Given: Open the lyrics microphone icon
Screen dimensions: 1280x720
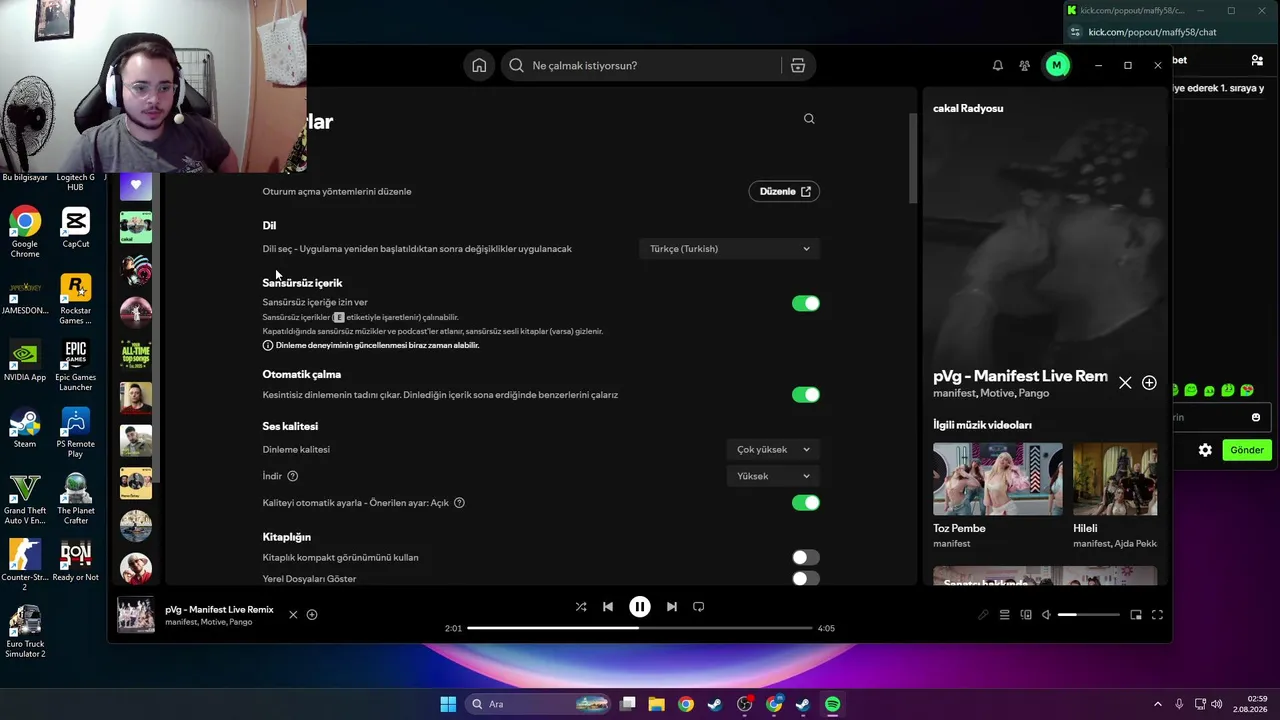Looking at the screenshot, I should tap(983, 615).
